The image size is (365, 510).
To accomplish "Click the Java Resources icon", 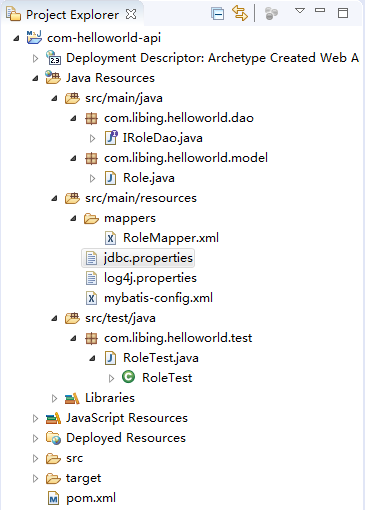I will 53,77.
